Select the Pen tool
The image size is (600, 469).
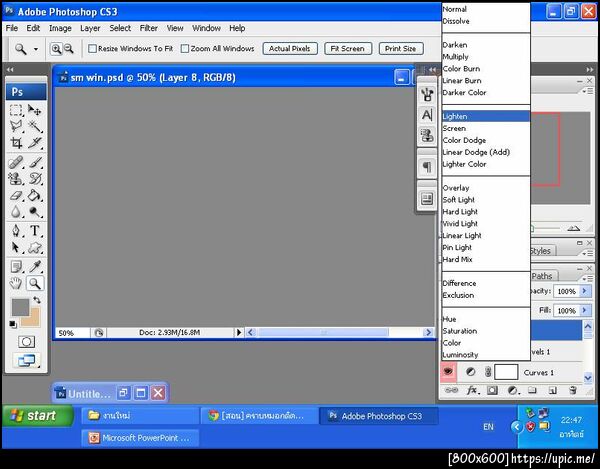click(16, 231)
